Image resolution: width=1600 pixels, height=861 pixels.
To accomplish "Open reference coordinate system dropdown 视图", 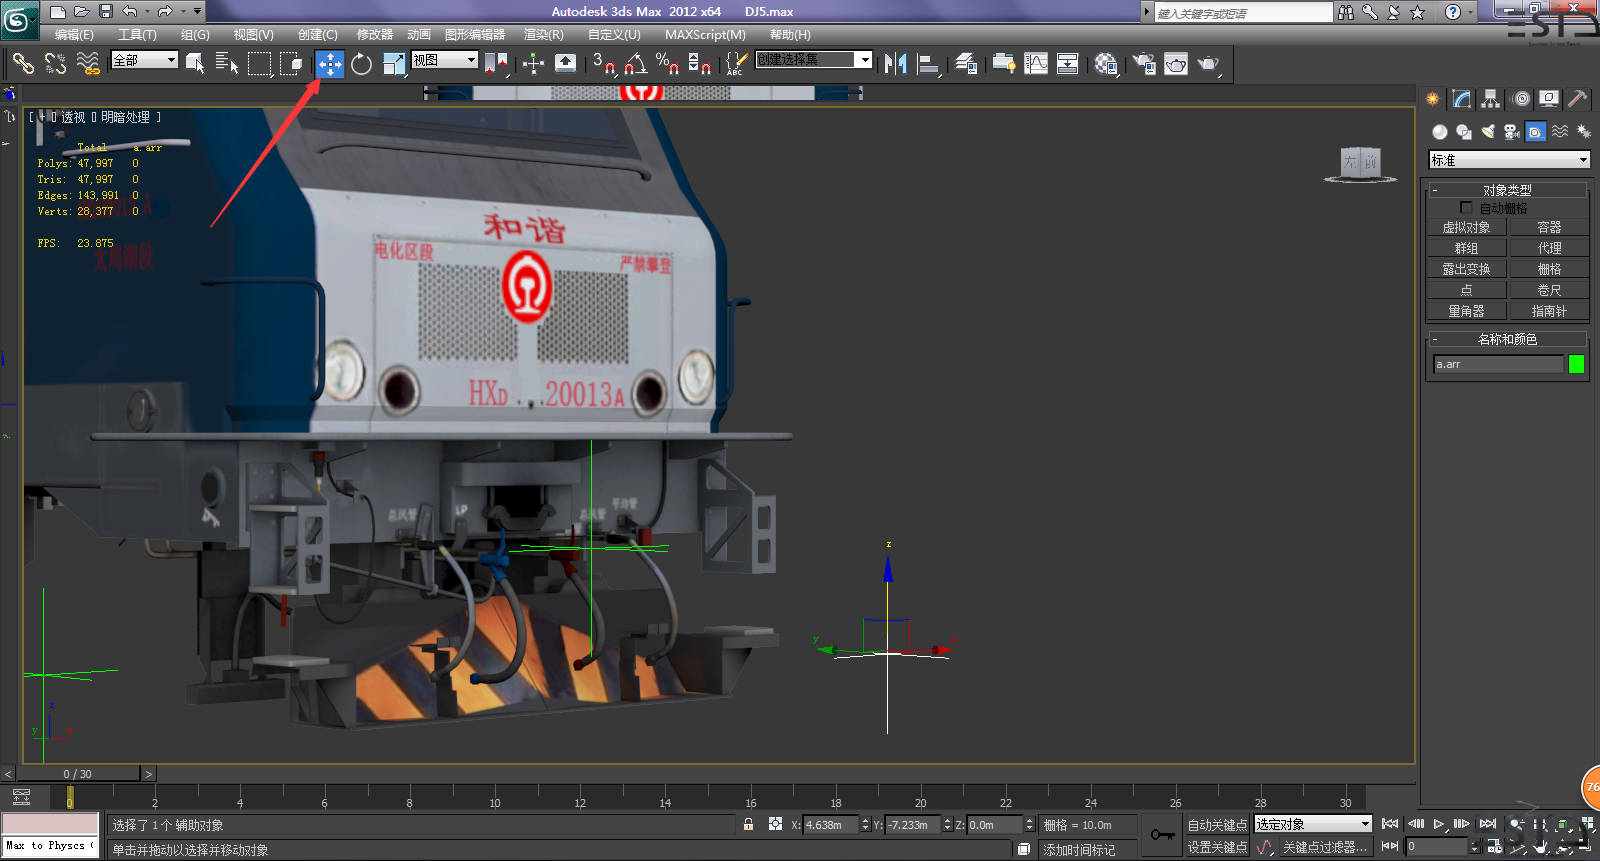I will point(444,60).
